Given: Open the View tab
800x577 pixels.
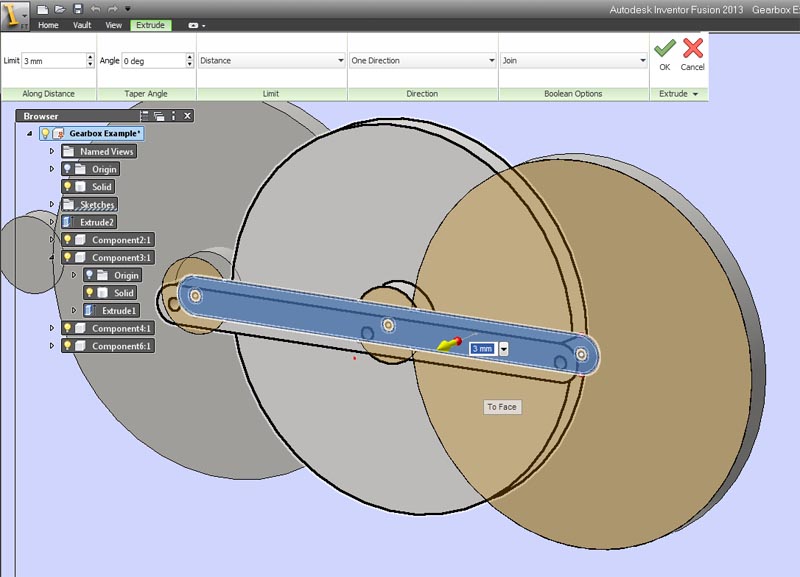Looking at the screenshot, I should (x=113, y=25).
